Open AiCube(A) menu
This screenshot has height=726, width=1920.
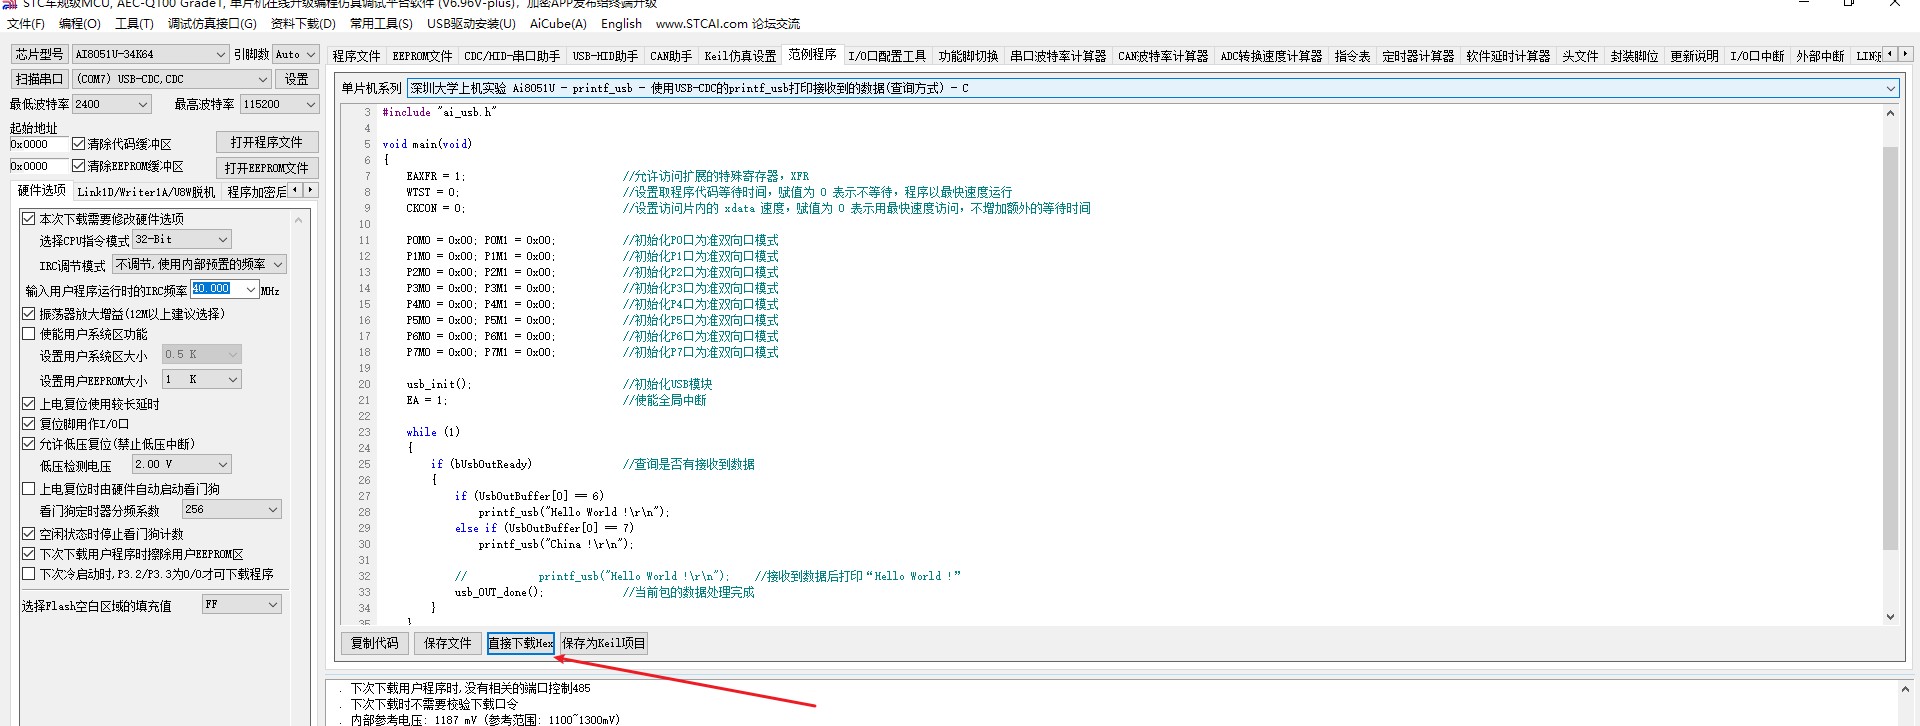[x=558, y=23]
